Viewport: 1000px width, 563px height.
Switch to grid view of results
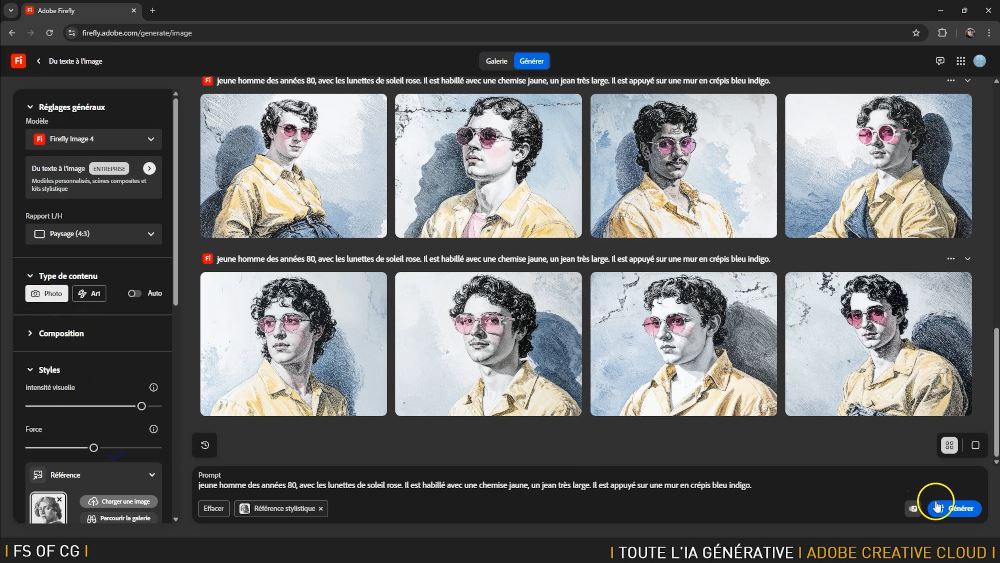pyautogui.click(x=949, y=445)
